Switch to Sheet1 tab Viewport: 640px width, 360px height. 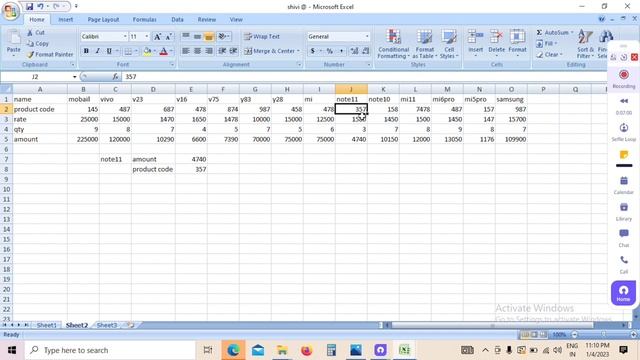(47, 325)
